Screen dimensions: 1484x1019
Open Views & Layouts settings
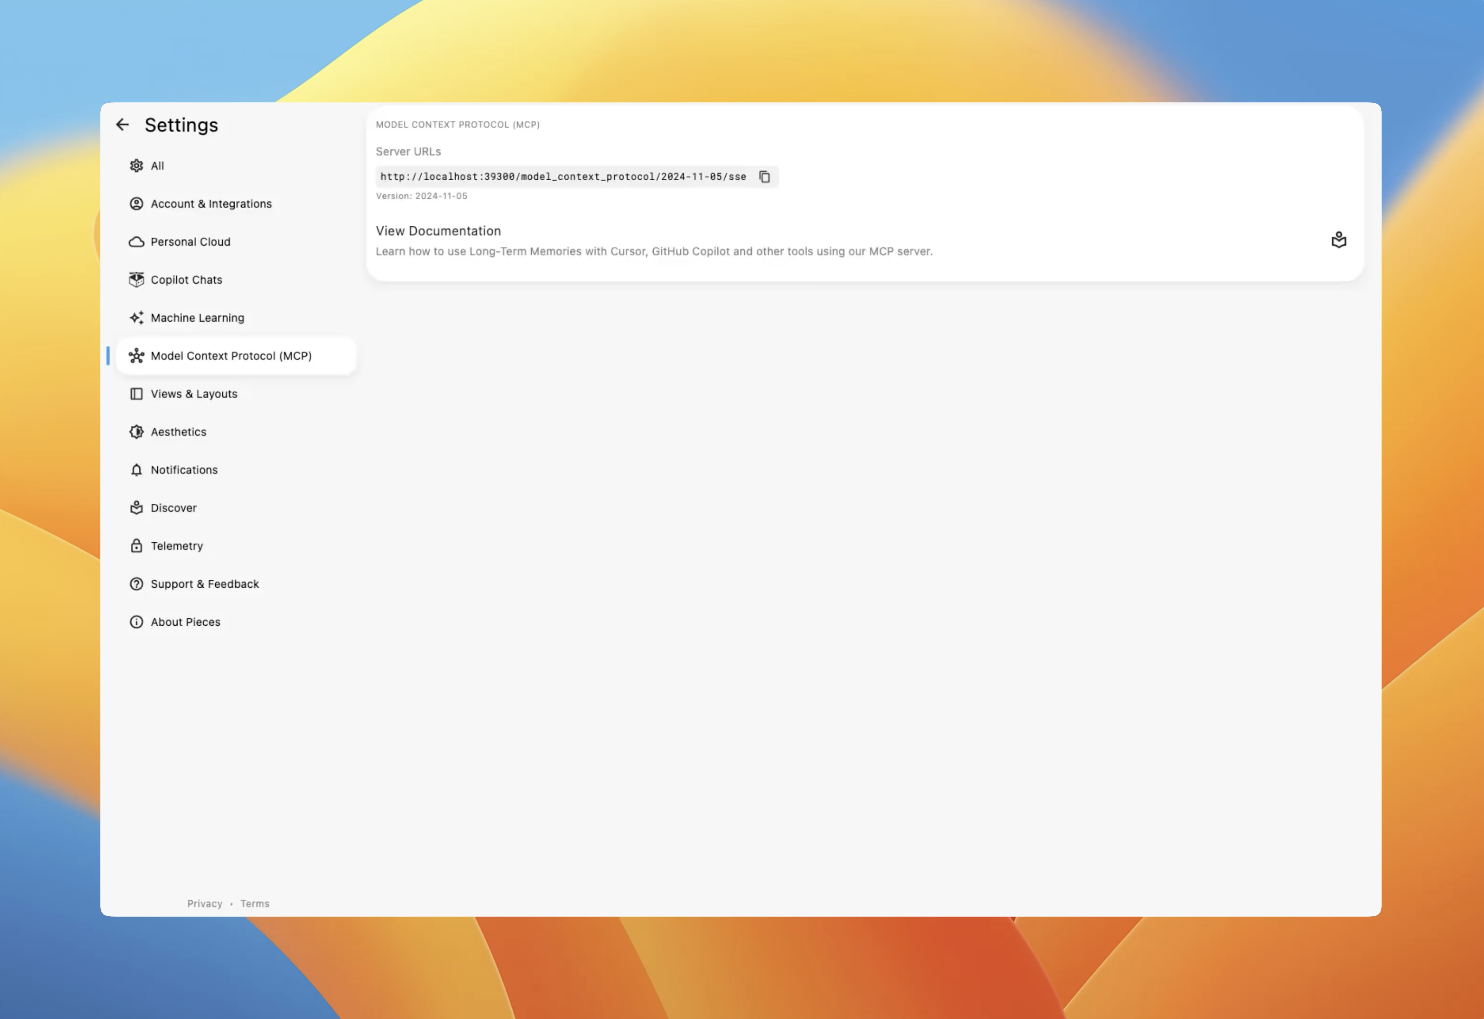coord(236,394)
